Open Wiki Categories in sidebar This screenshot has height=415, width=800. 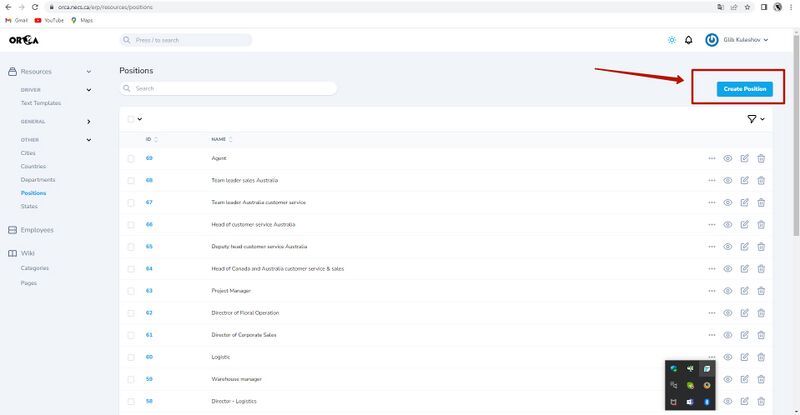point(35,268)
